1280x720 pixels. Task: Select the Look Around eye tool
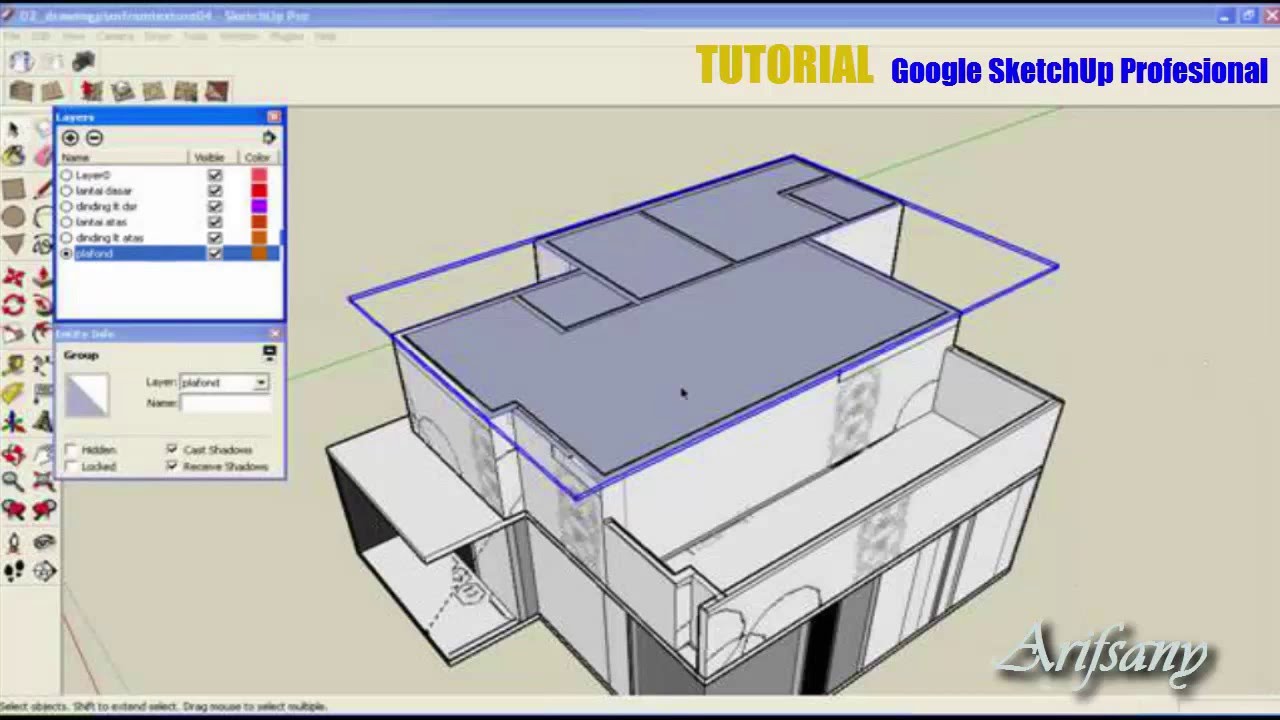[43, 543]
